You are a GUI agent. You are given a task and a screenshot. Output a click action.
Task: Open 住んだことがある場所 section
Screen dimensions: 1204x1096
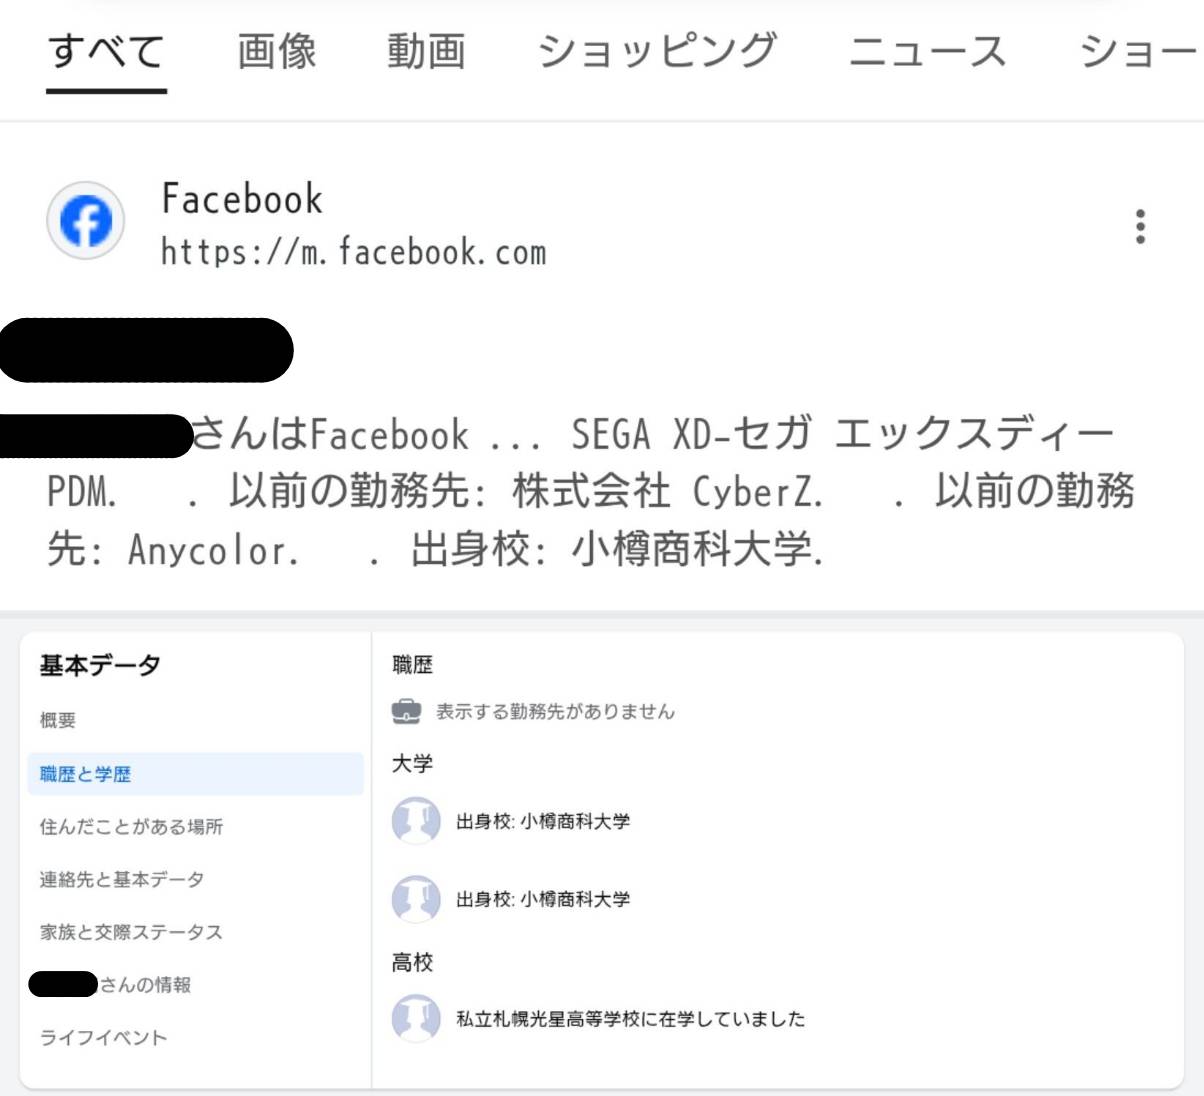(131, 827)
